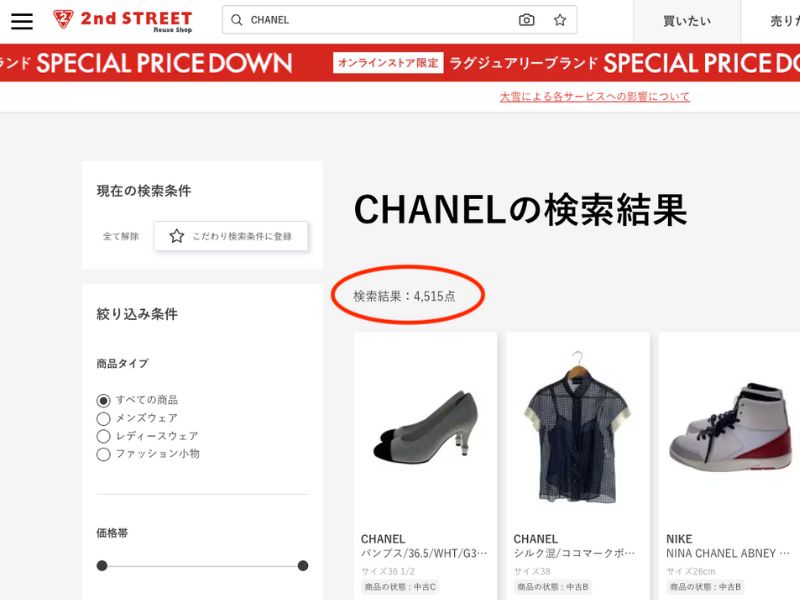Screen dimensions: 800x600
Task: Click the left price range slider handle
Action: [x=102, y=565]
